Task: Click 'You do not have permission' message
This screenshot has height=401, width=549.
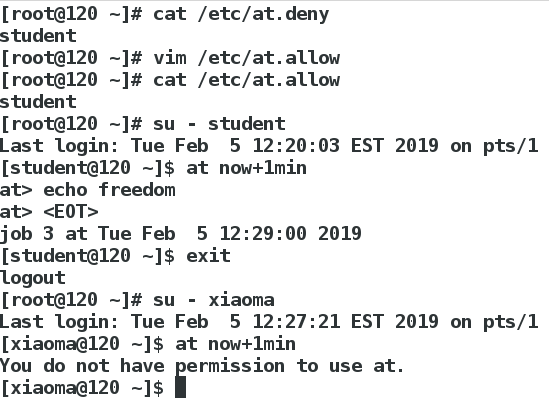Action: pos(202,366)
